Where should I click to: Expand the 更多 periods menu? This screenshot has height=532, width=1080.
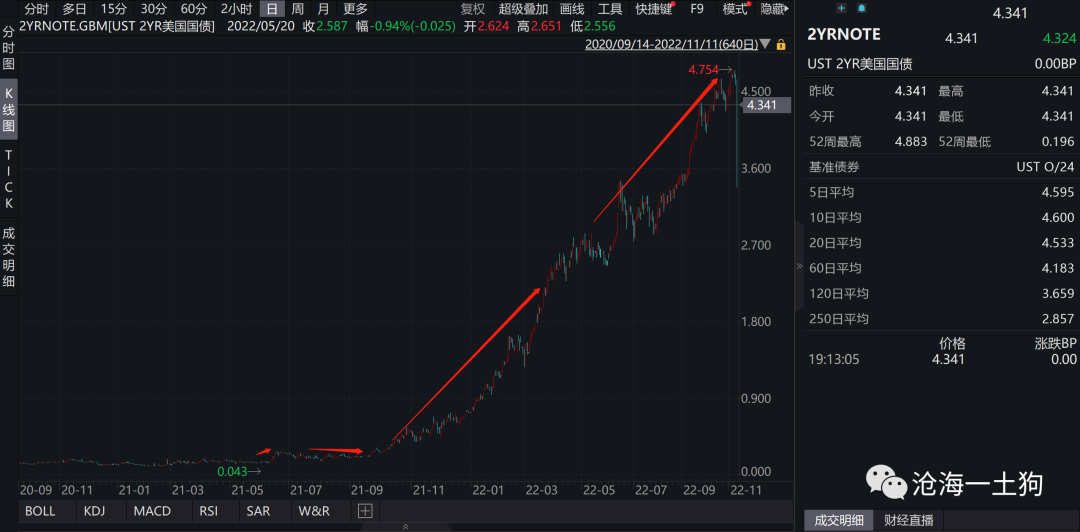point(355,9)
